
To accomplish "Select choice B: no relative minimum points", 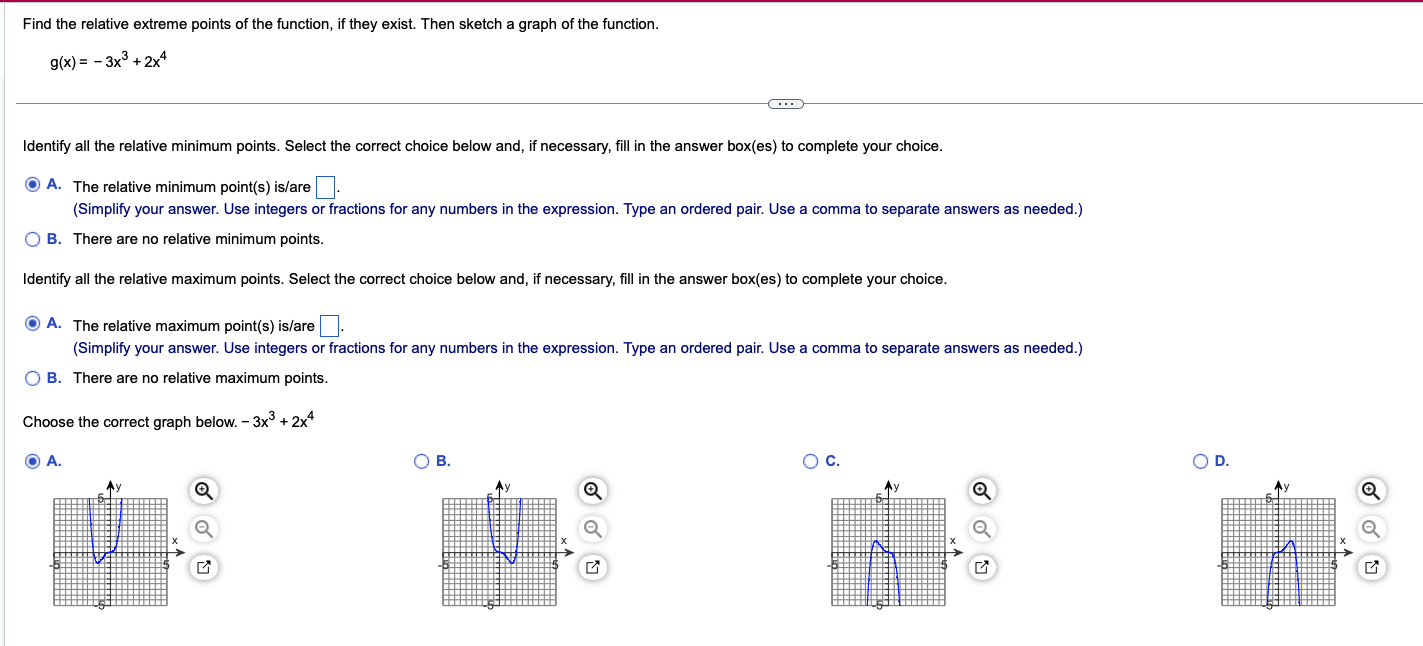I will click(32, 239).
